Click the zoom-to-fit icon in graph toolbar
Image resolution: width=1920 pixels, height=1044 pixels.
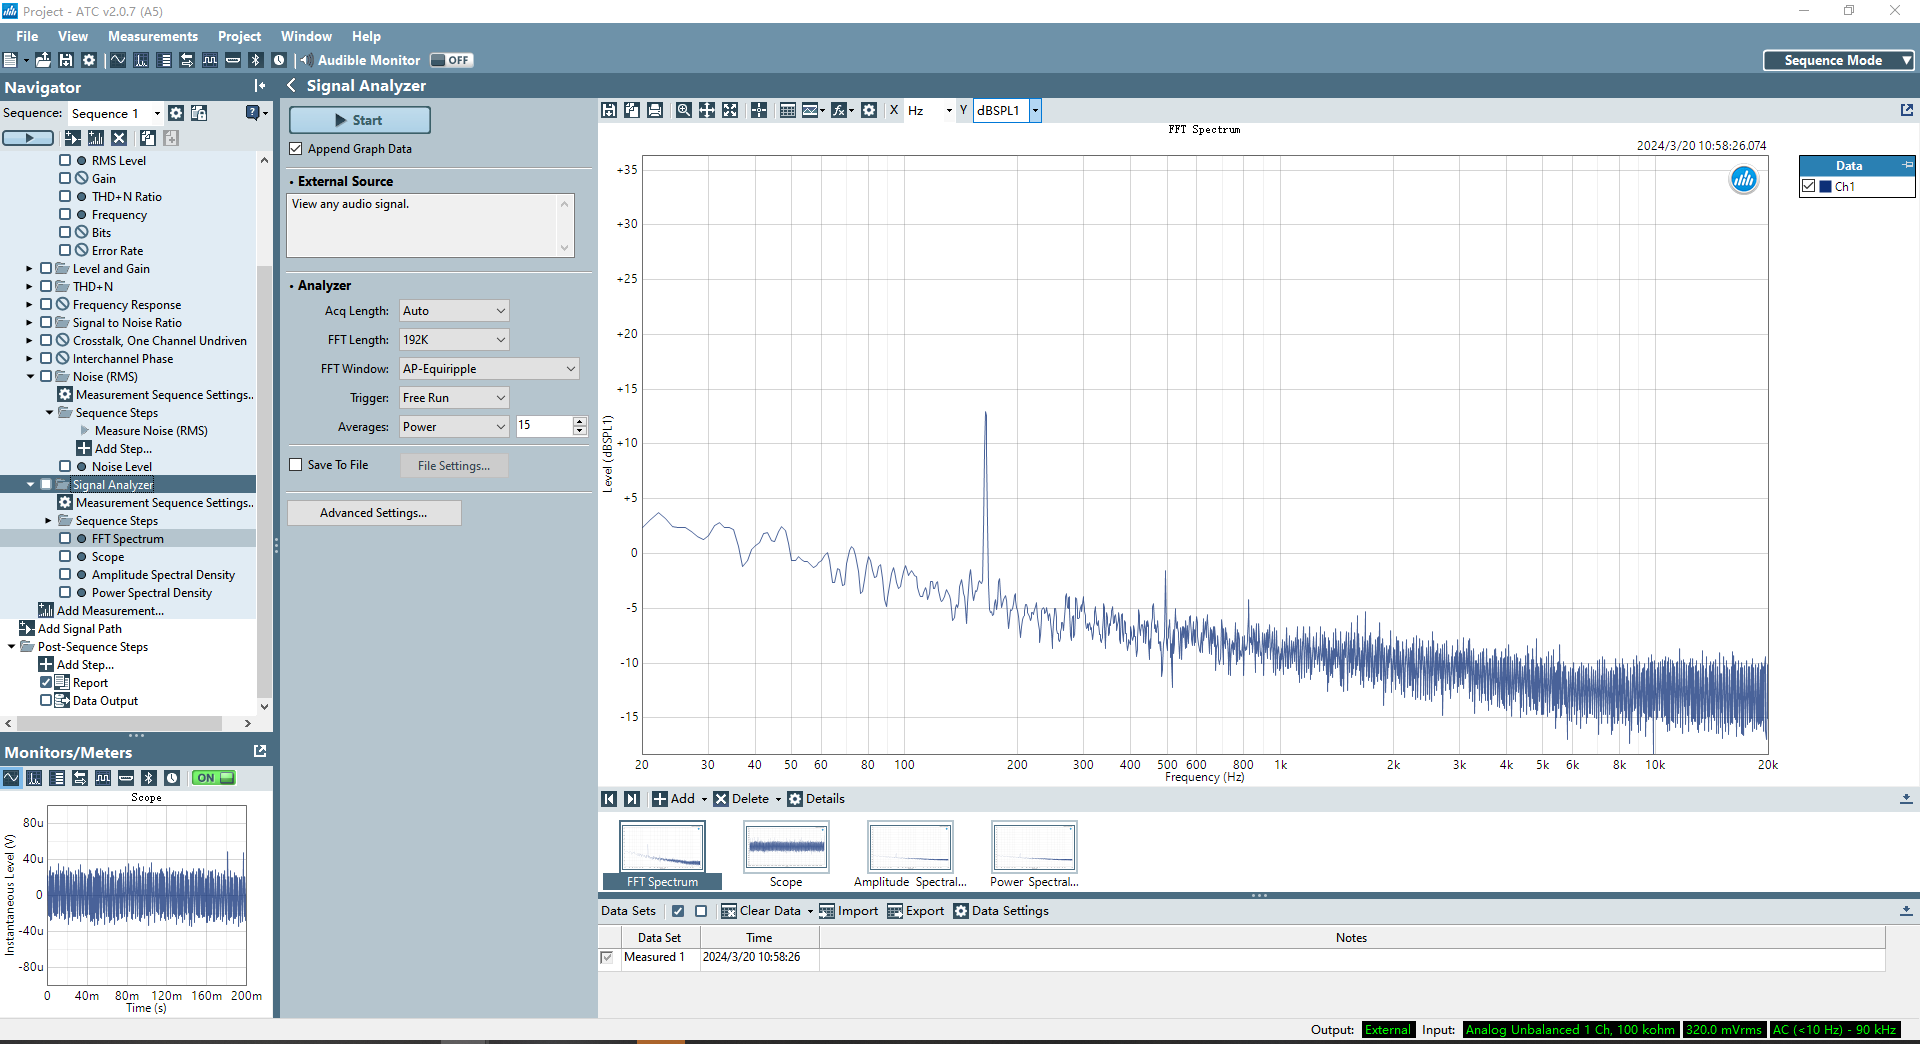coord(730,110)
